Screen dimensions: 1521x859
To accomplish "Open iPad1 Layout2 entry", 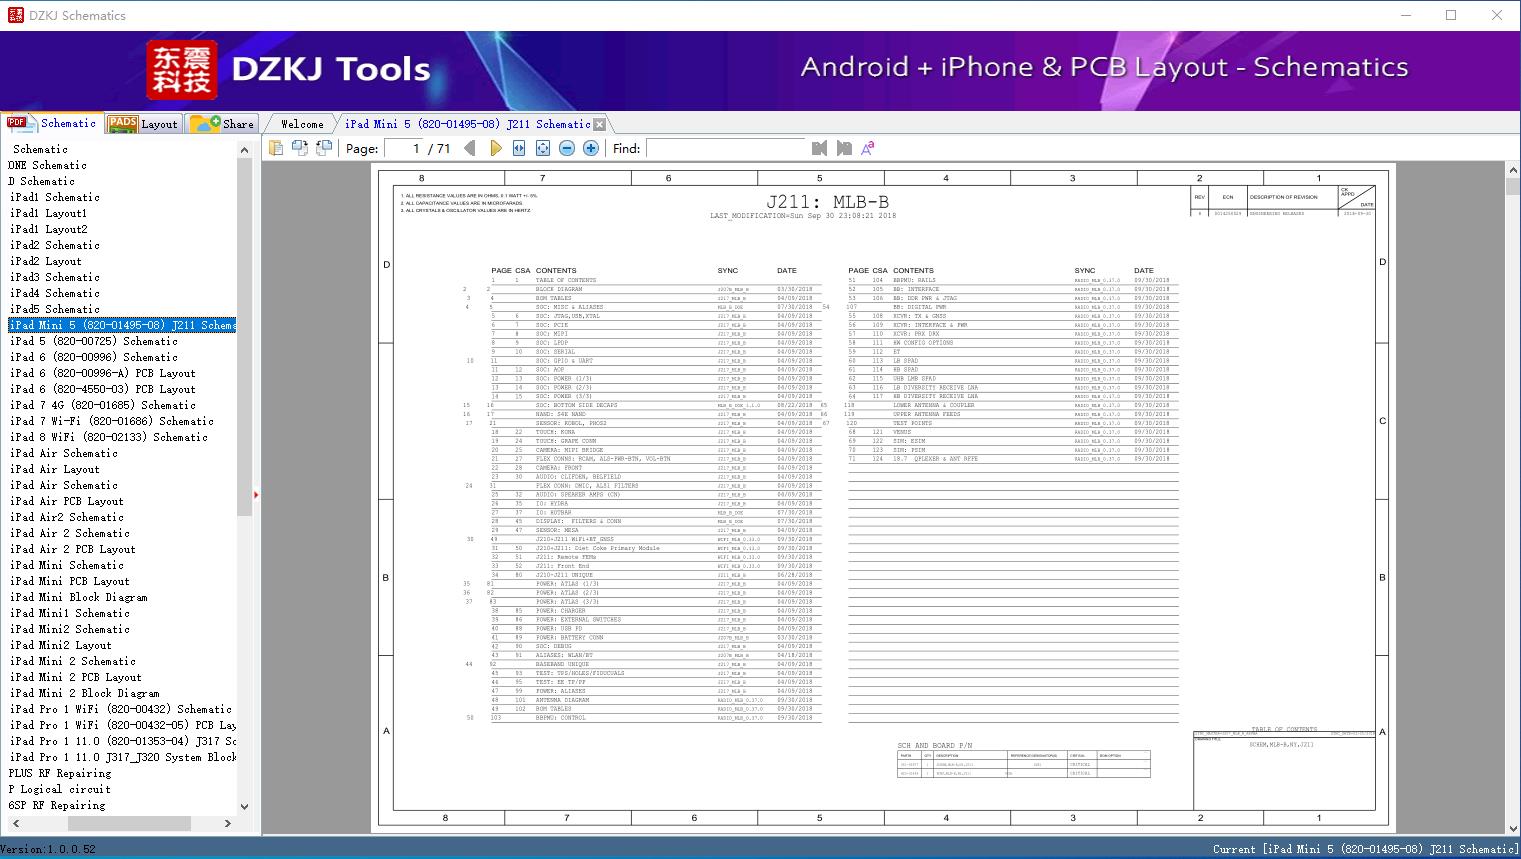I will pyautogui.click(x=49, y=229).
